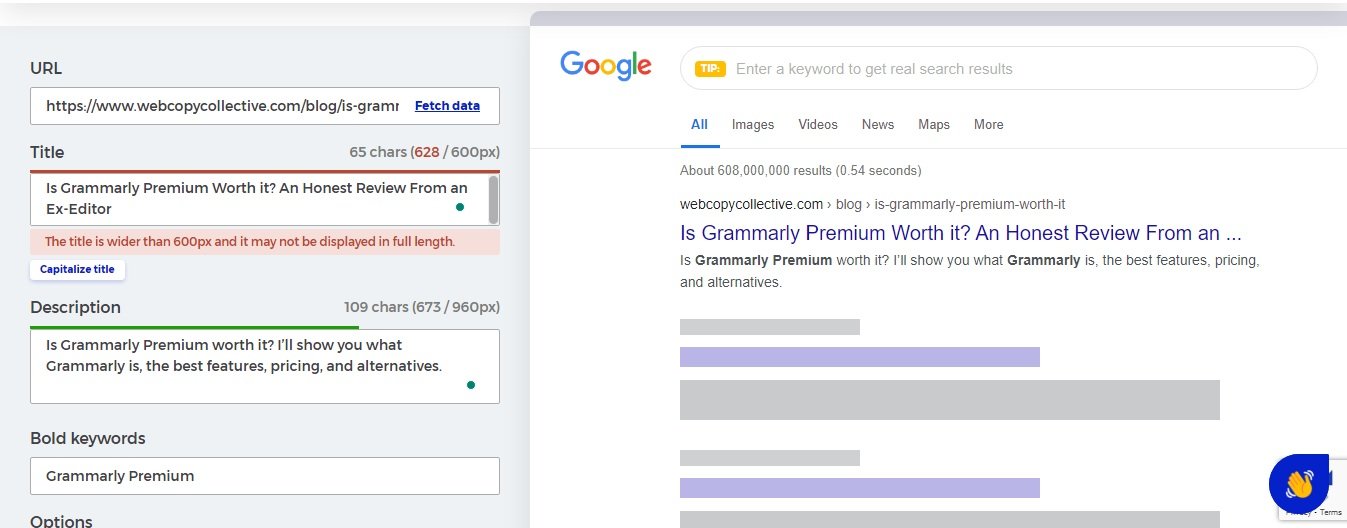
Task: Click the keyword search box placeholder
Action: [874, 69]
